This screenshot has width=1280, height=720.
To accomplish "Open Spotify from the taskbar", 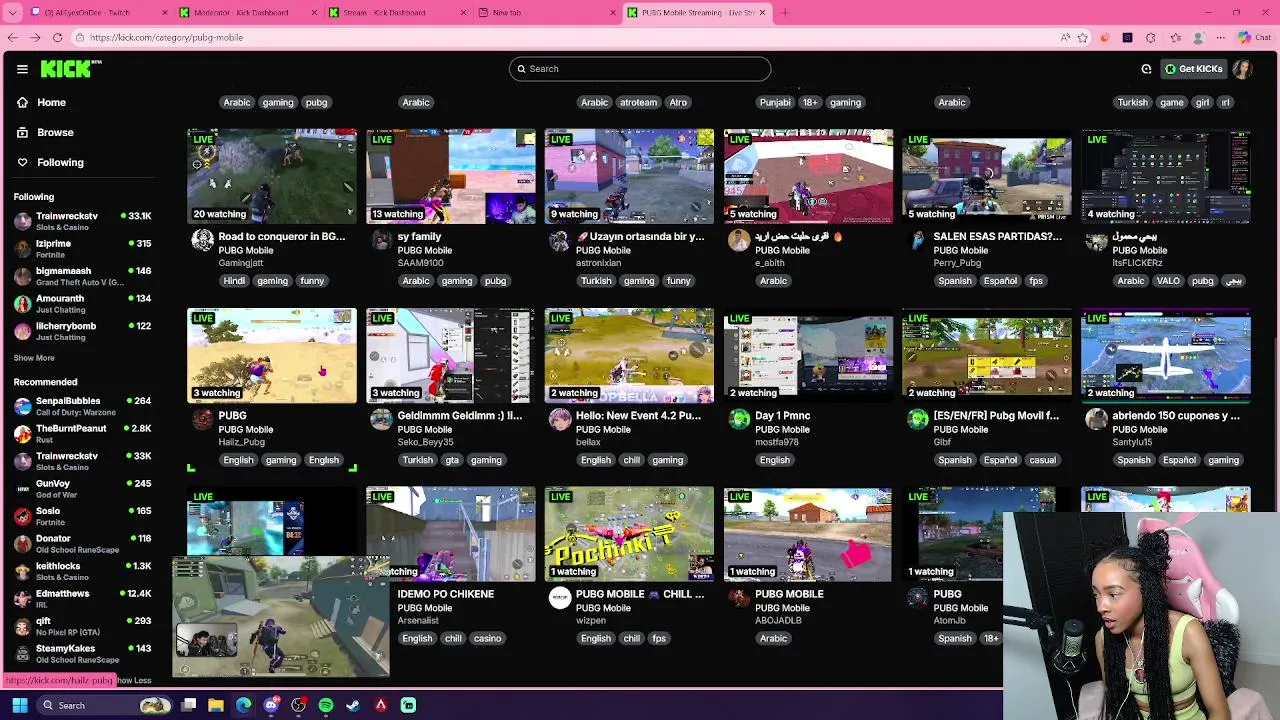I will tap(326, 705).
